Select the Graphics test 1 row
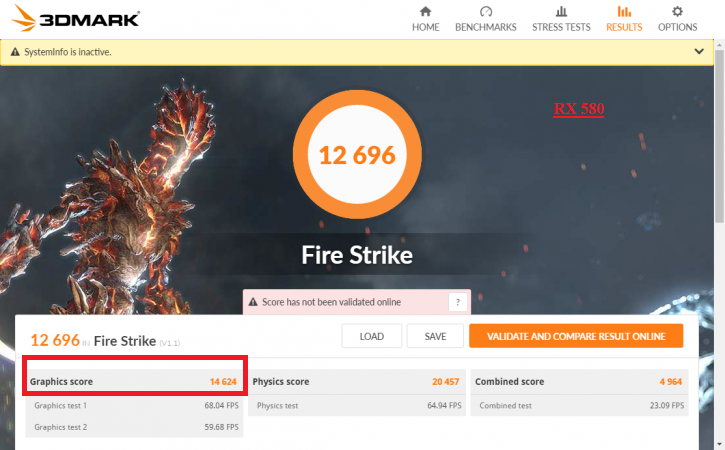725x450 pixels. [134, 406]
